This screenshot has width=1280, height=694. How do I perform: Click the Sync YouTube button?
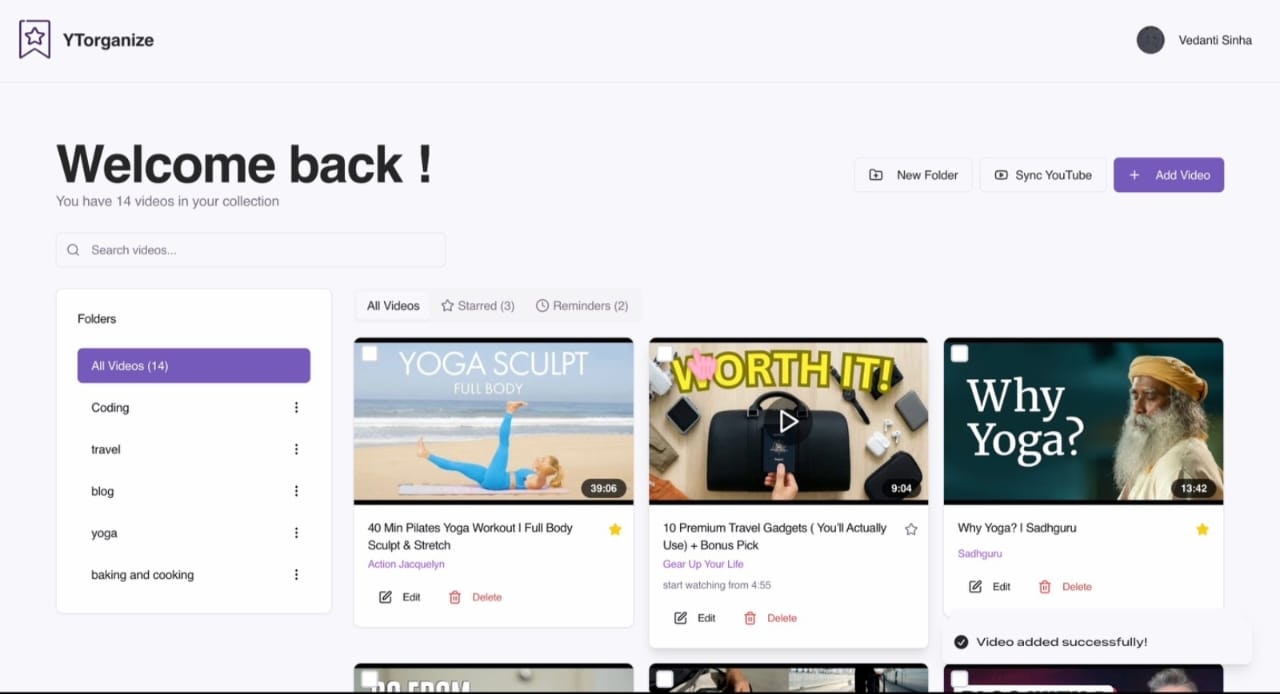click(x=1043, y=175)
